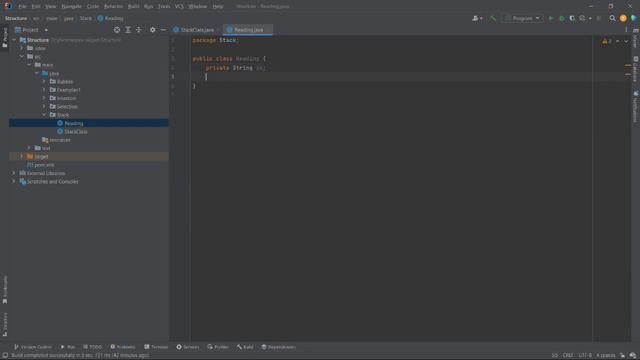Click Expand All in Project panel
This screenshot has height=360, width=640.
point(128,30)
